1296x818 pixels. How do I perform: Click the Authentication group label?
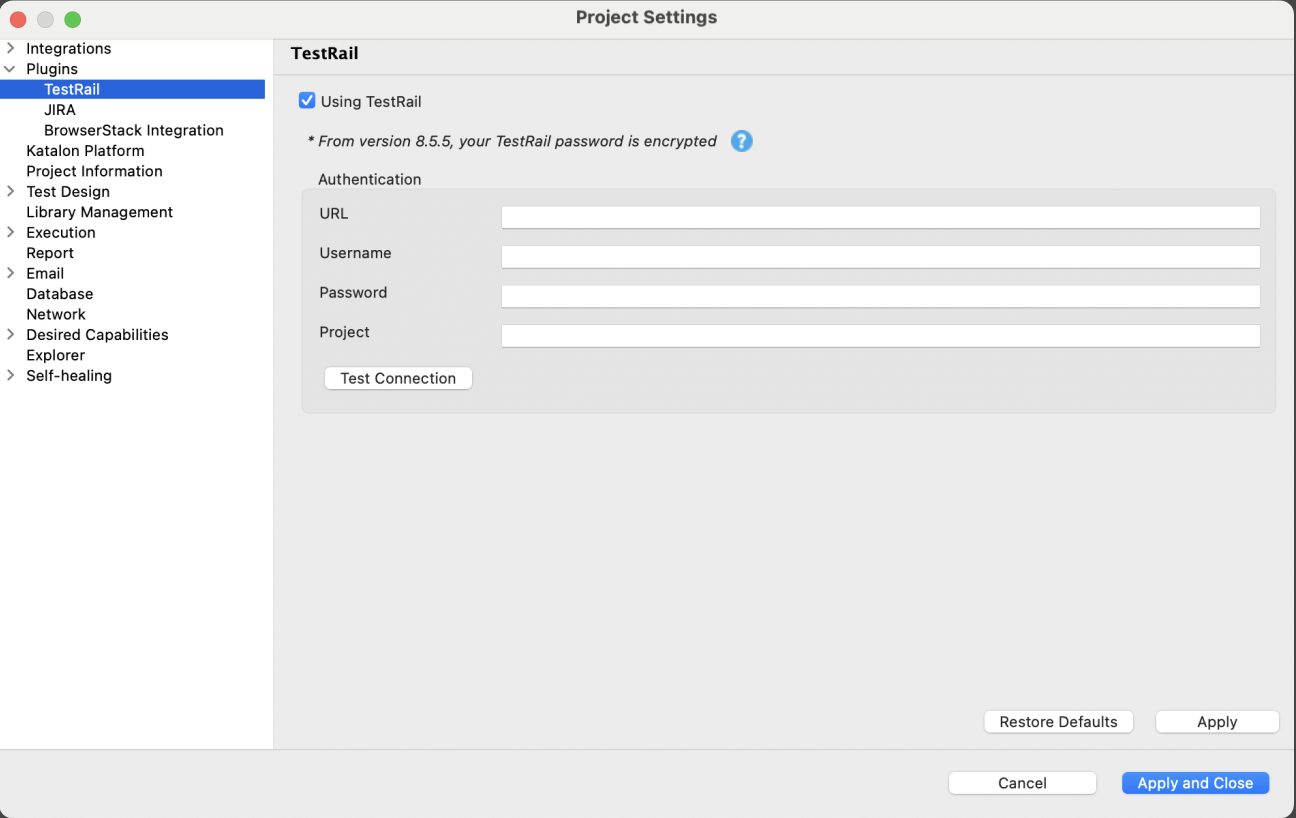[370, 180]
